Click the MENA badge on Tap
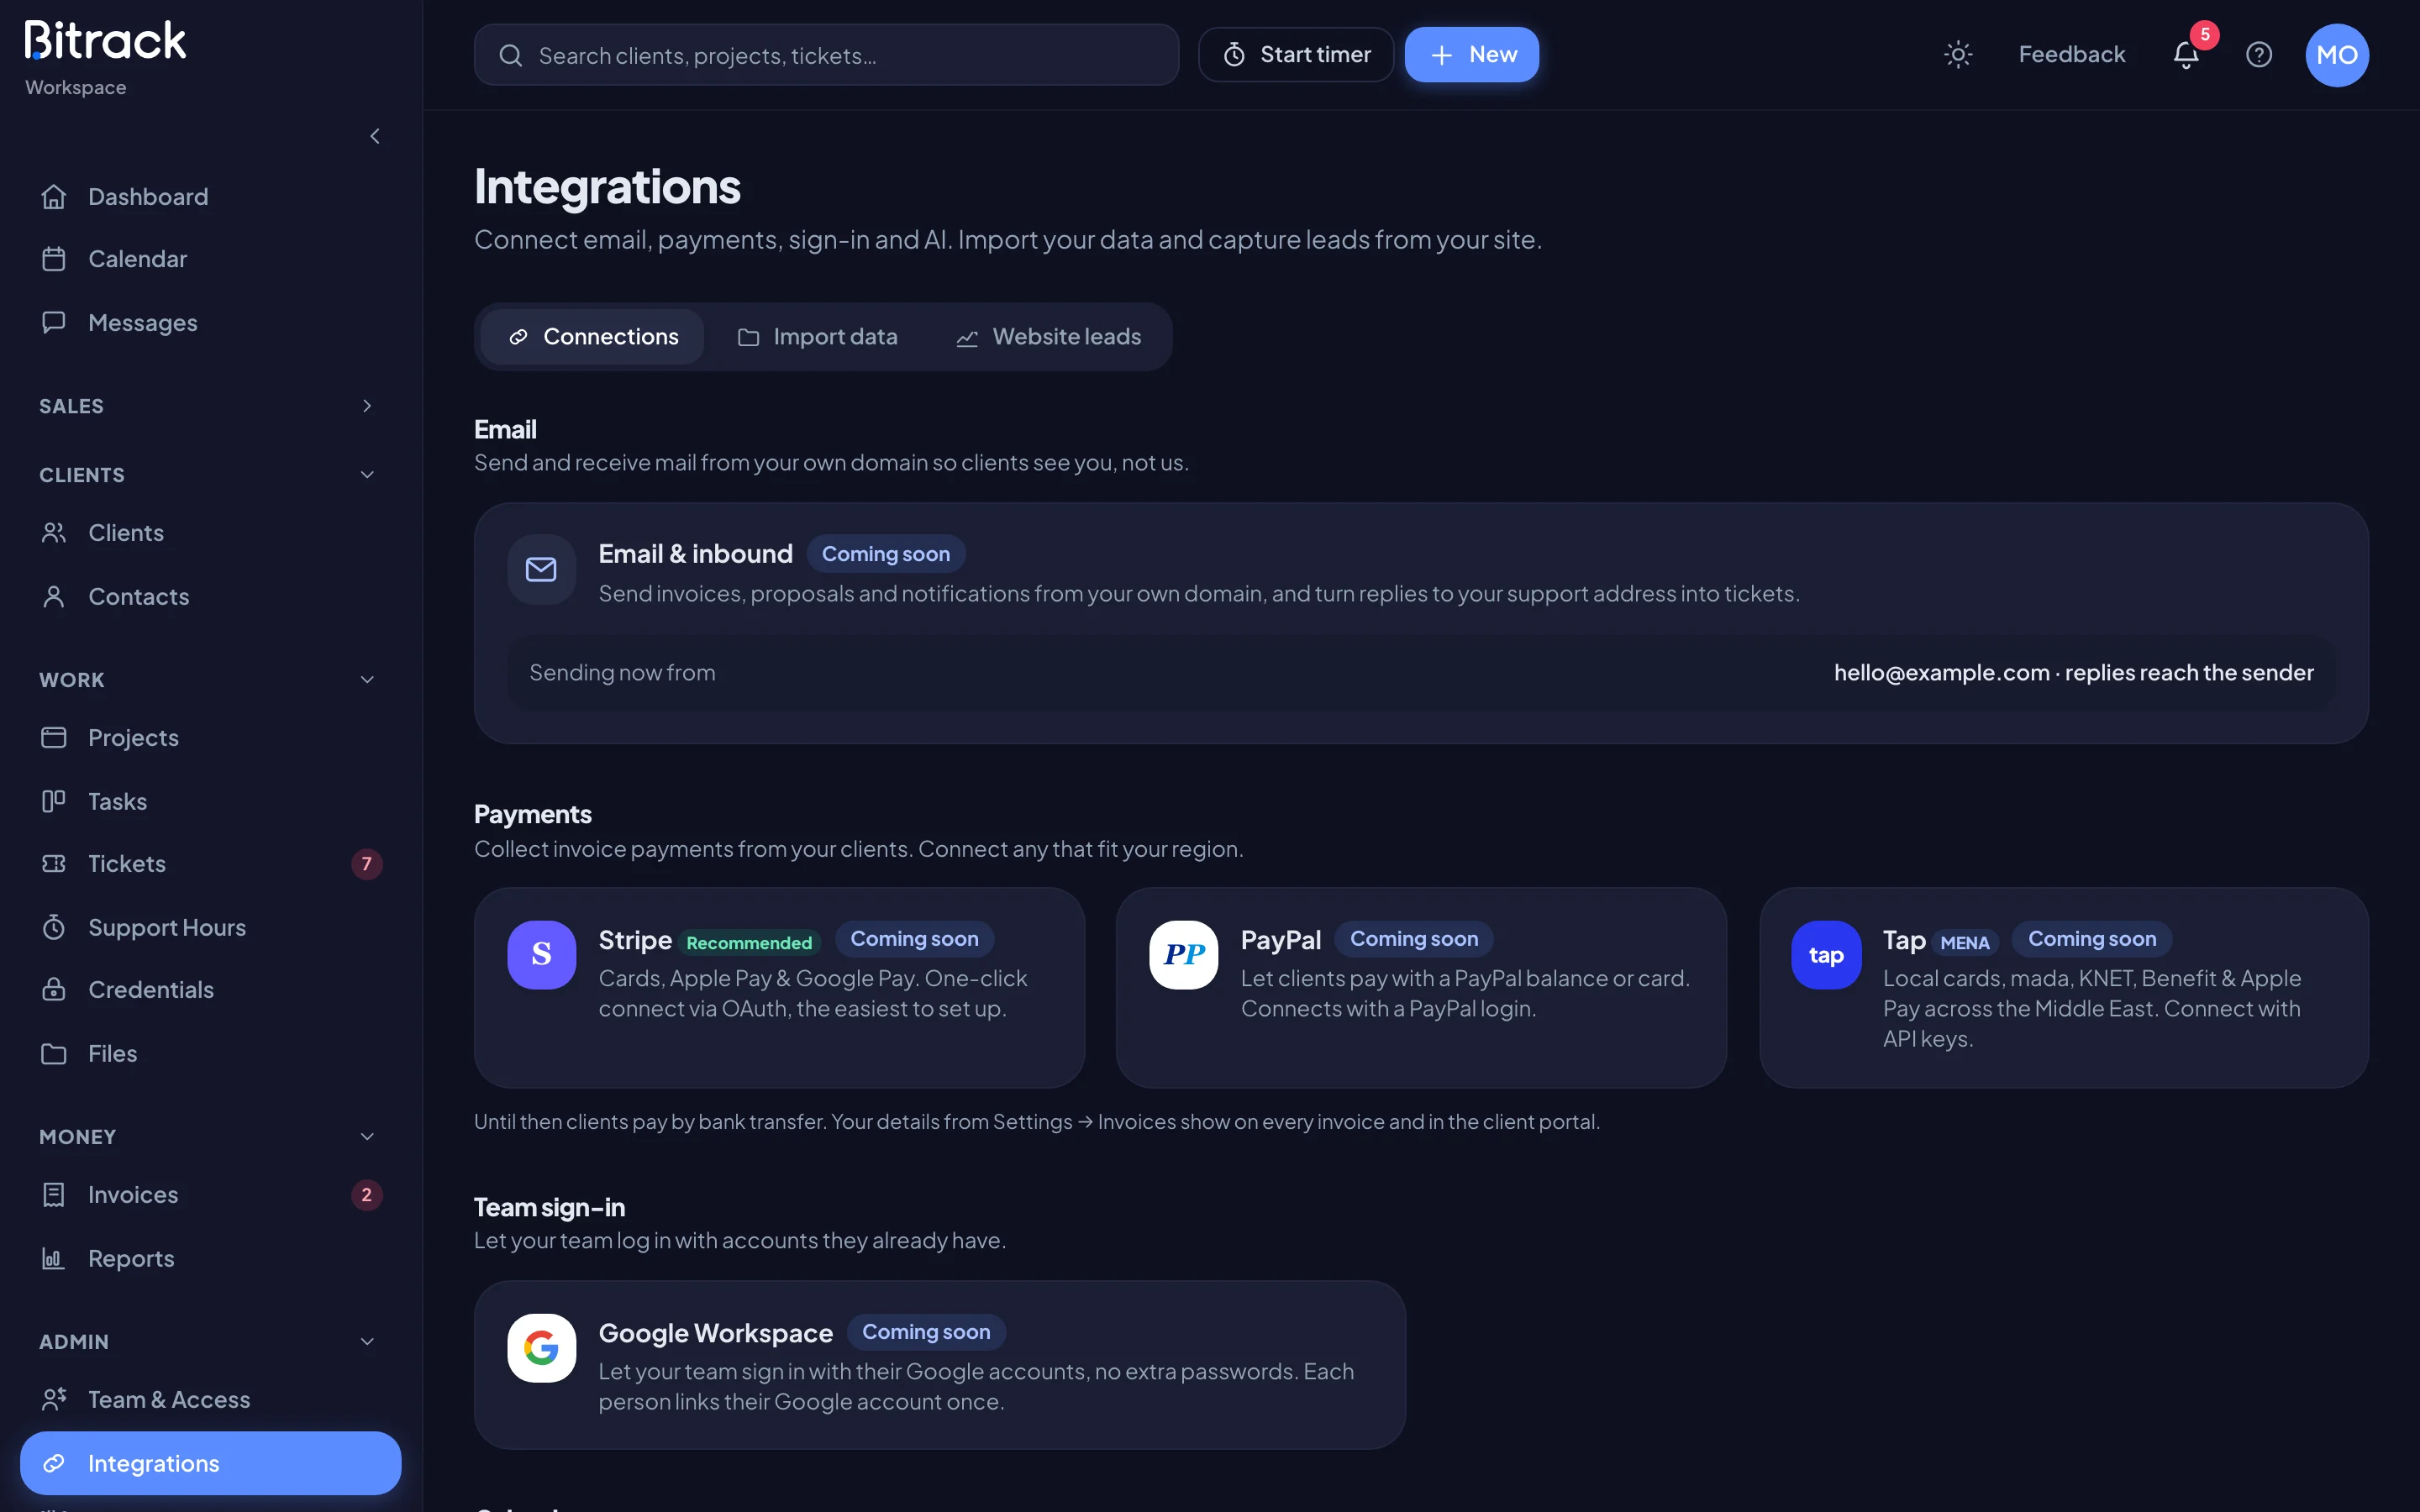The image size is (2420, 1512). tap(1964, 943)
